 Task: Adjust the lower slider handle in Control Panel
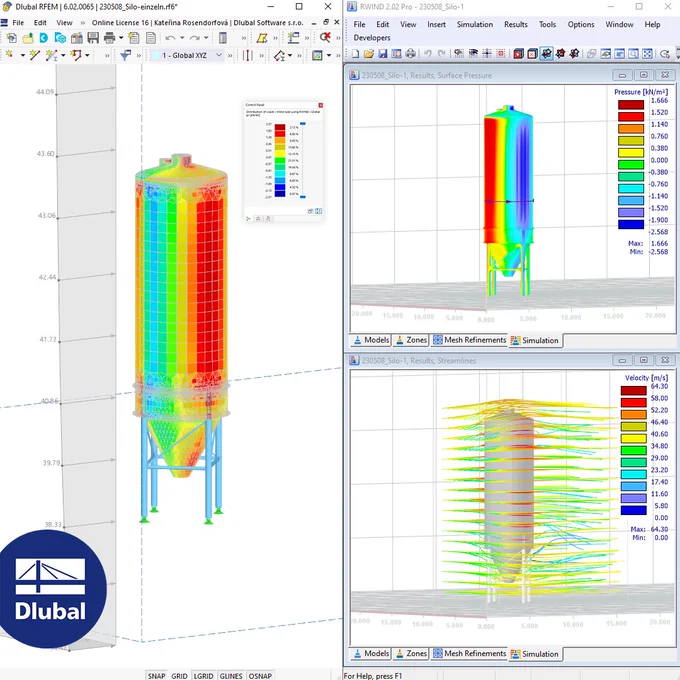click(x=303, y=197)
